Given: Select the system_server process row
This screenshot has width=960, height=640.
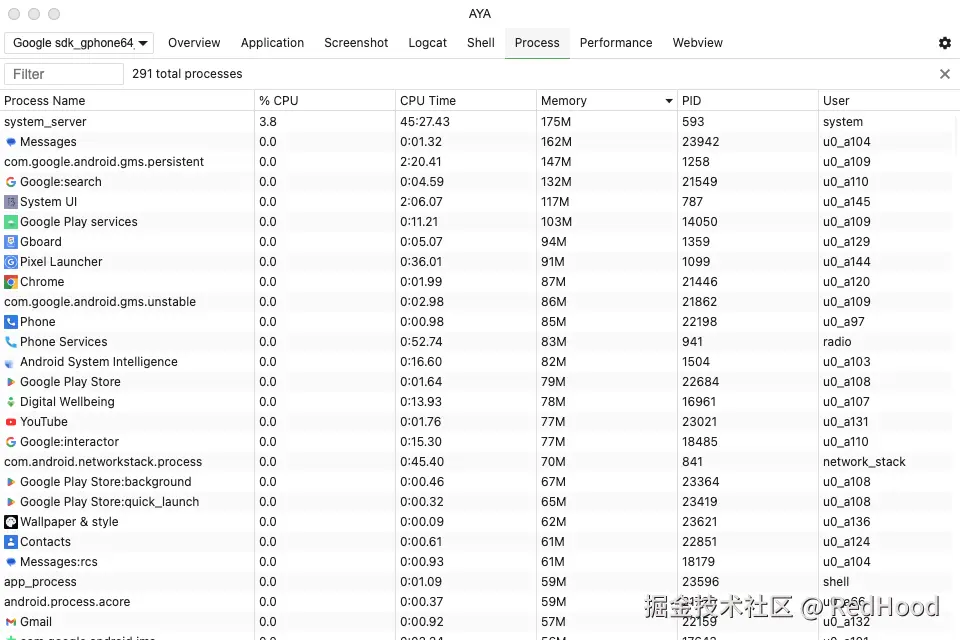Looking at the screenshot, I should (480, 122).
